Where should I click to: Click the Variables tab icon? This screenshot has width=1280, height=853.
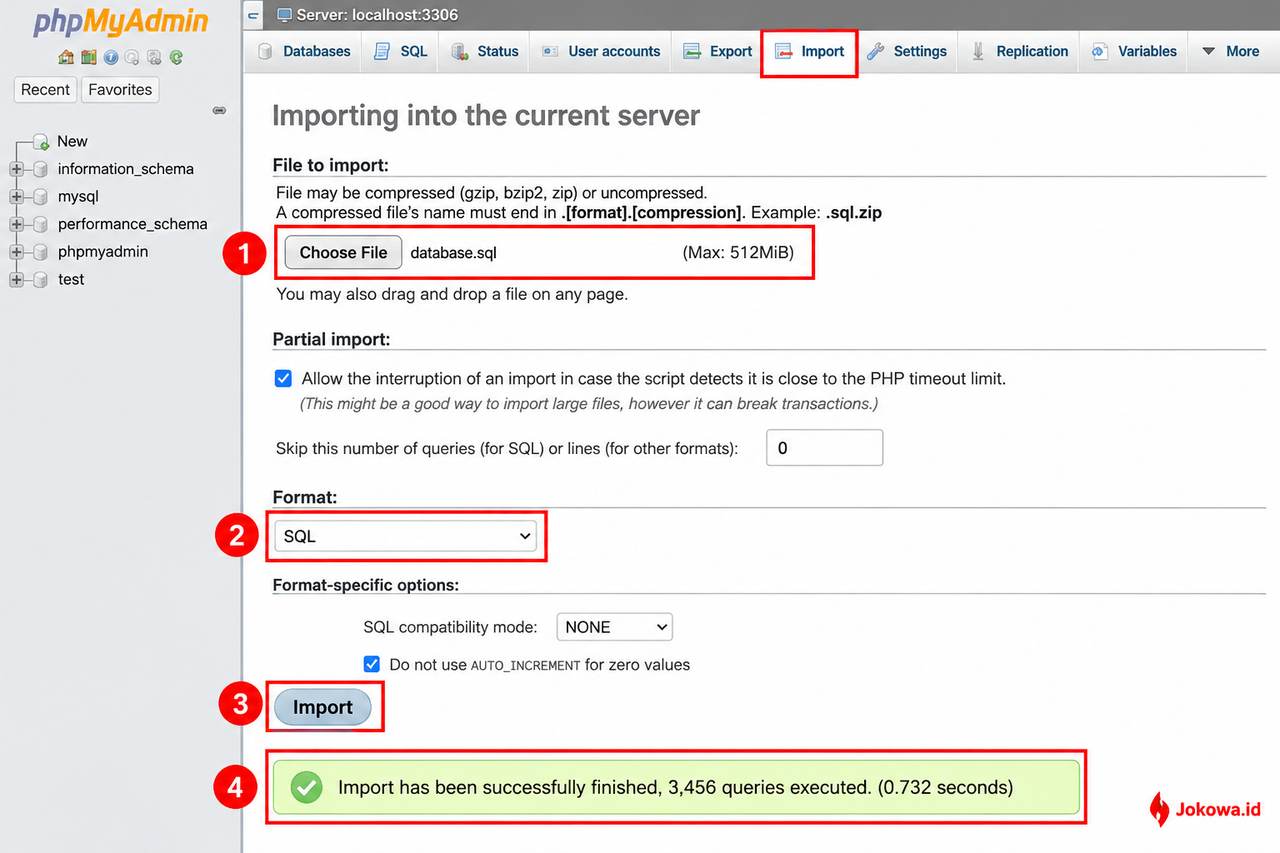pyautogui.click(x=1100, y=51)
